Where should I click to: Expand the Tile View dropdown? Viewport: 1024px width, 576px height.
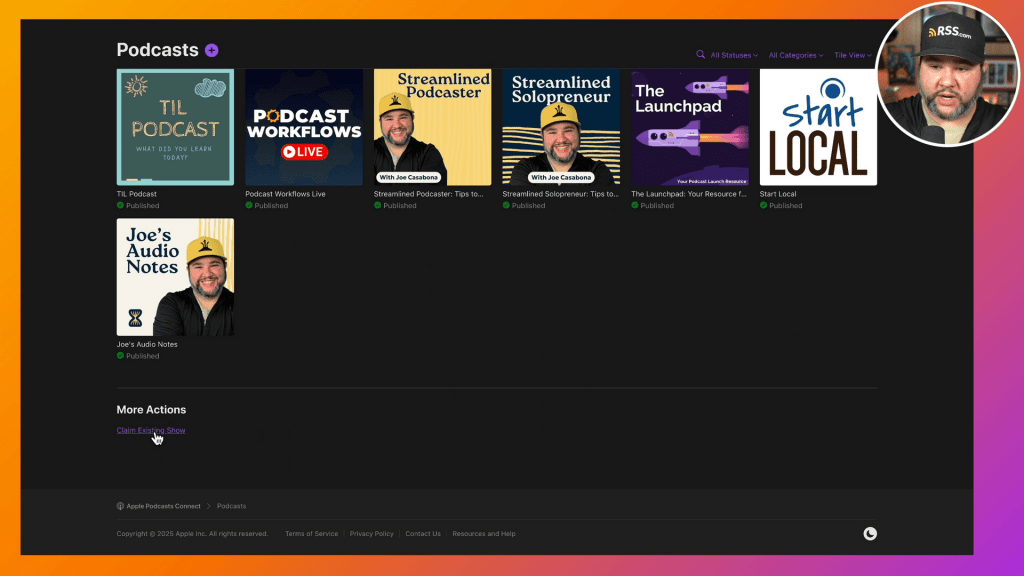pos(852,55)
